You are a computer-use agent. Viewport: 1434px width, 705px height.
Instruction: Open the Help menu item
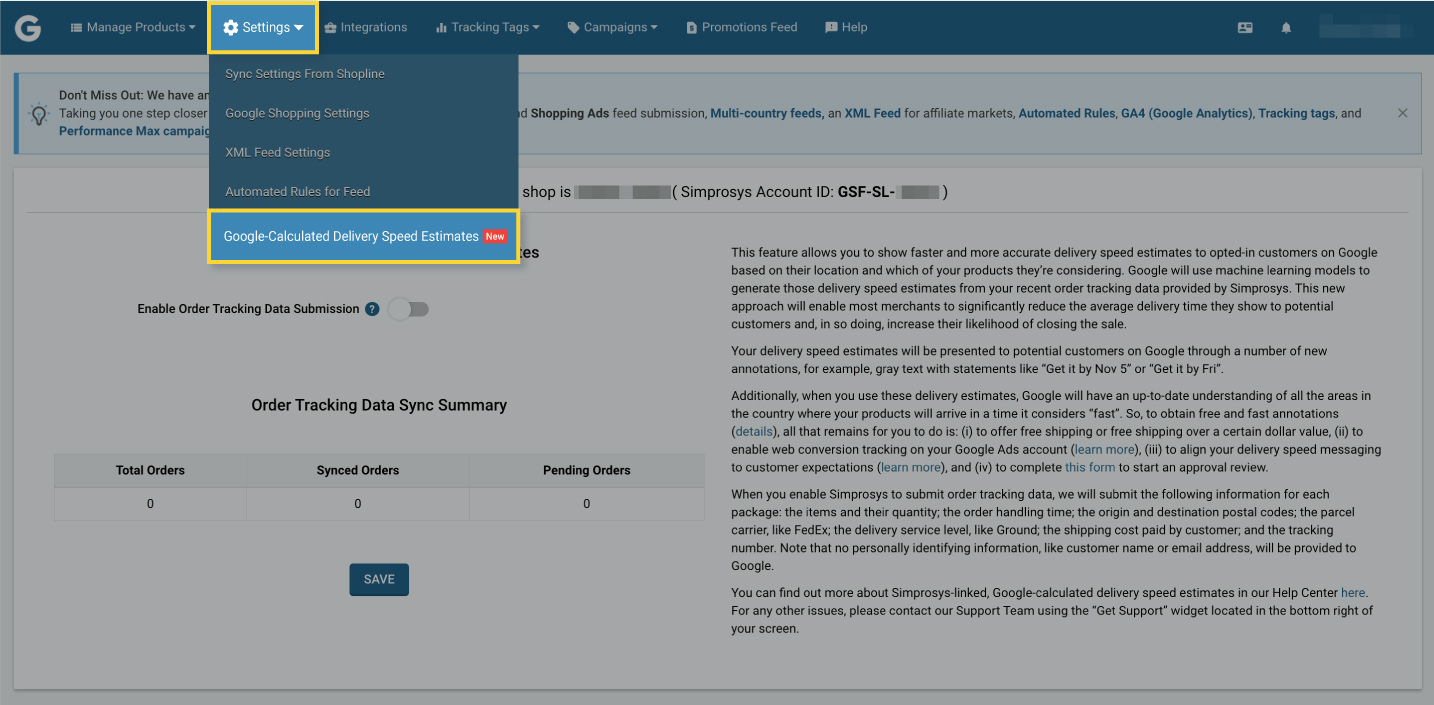[x=846, y=28]
